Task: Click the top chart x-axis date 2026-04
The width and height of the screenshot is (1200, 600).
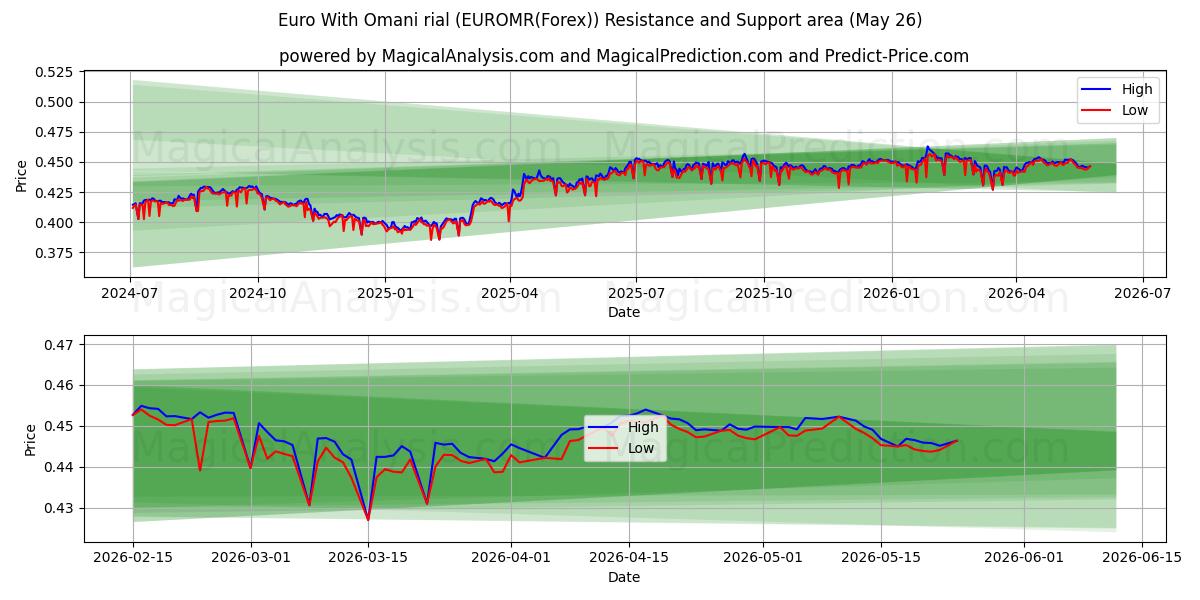Action: (x=1017, y=295)
